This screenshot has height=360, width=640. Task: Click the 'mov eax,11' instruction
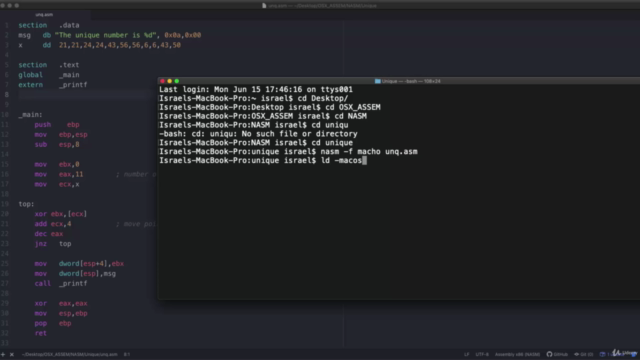(59, 174)
